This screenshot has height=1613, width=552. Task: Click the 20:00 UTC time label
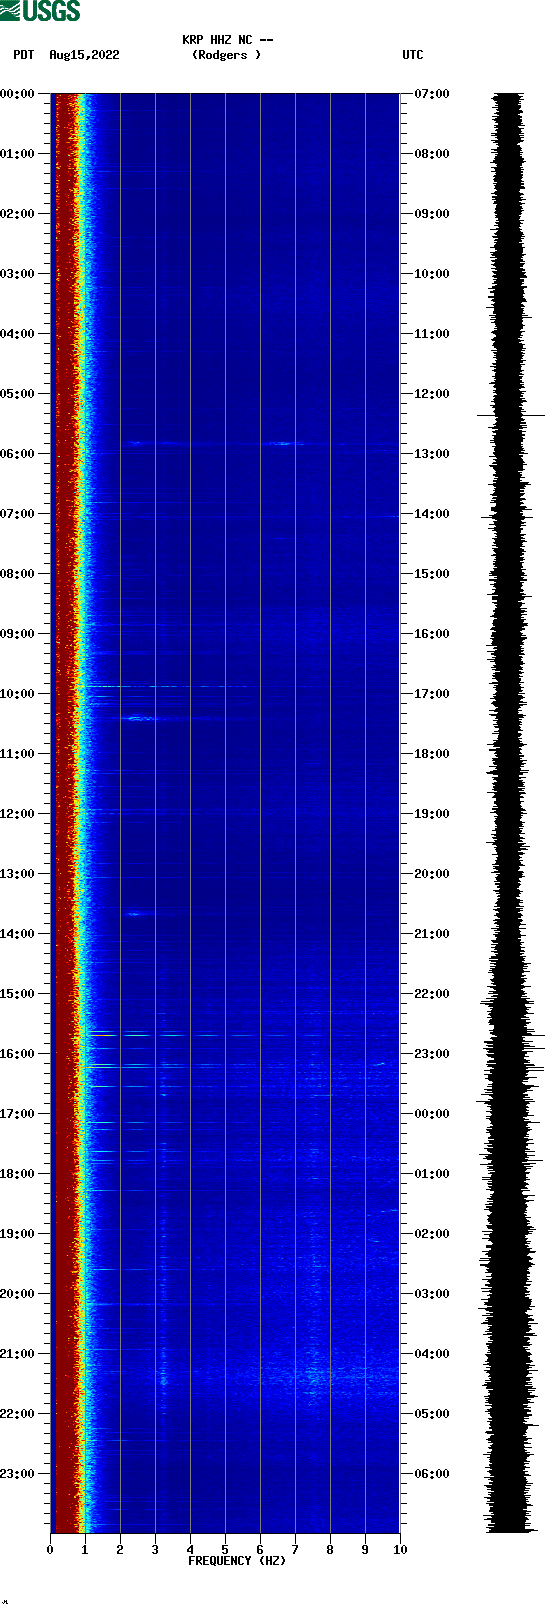[432, 874]
